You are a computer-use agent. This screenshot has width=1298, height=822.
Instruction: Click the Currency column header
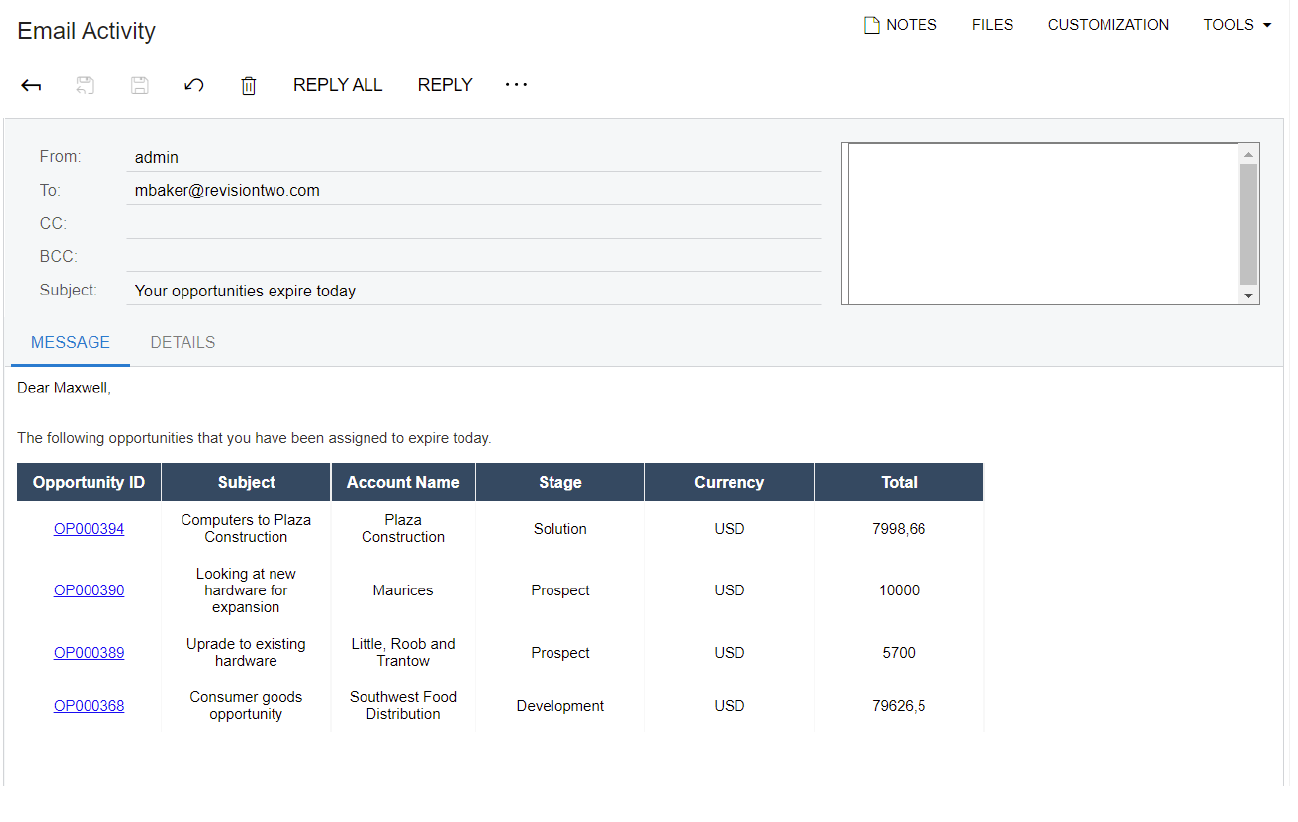(729, 482)
